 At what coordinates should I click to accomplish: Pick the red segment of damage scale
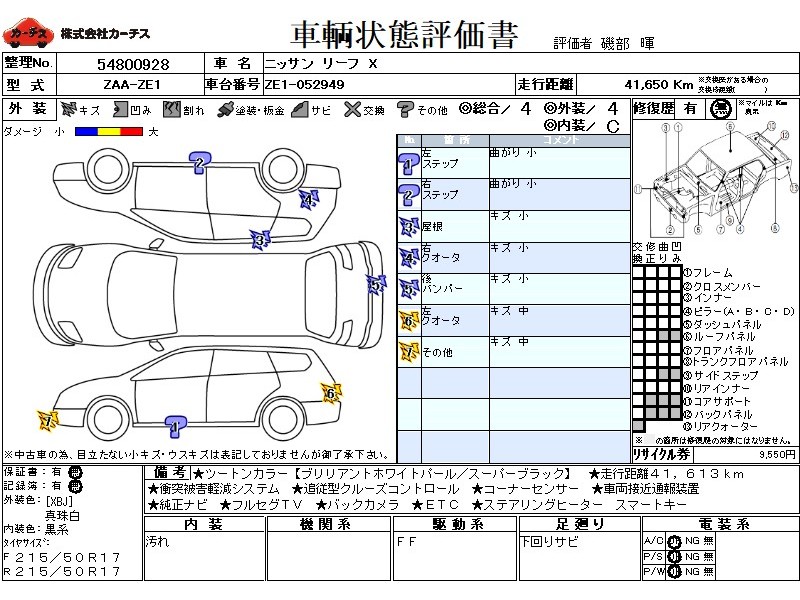tap(132, 132)
